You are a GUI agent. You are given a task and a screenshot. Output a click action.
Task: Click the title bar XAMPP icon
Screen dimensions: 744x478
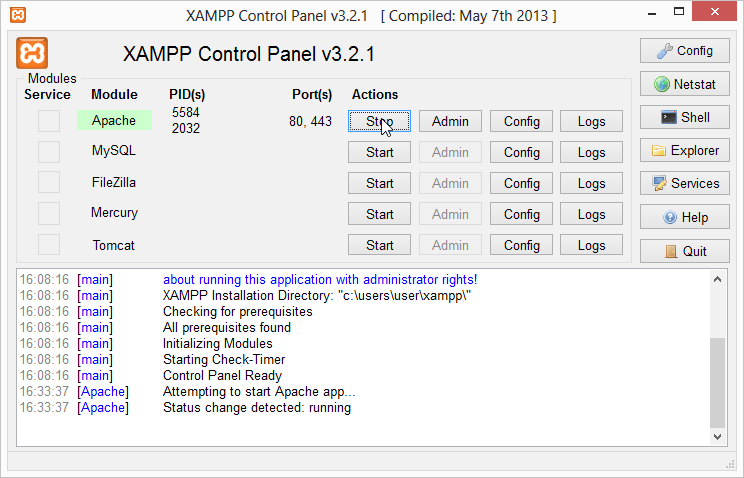pyautogui.click(x=17, y=15)
